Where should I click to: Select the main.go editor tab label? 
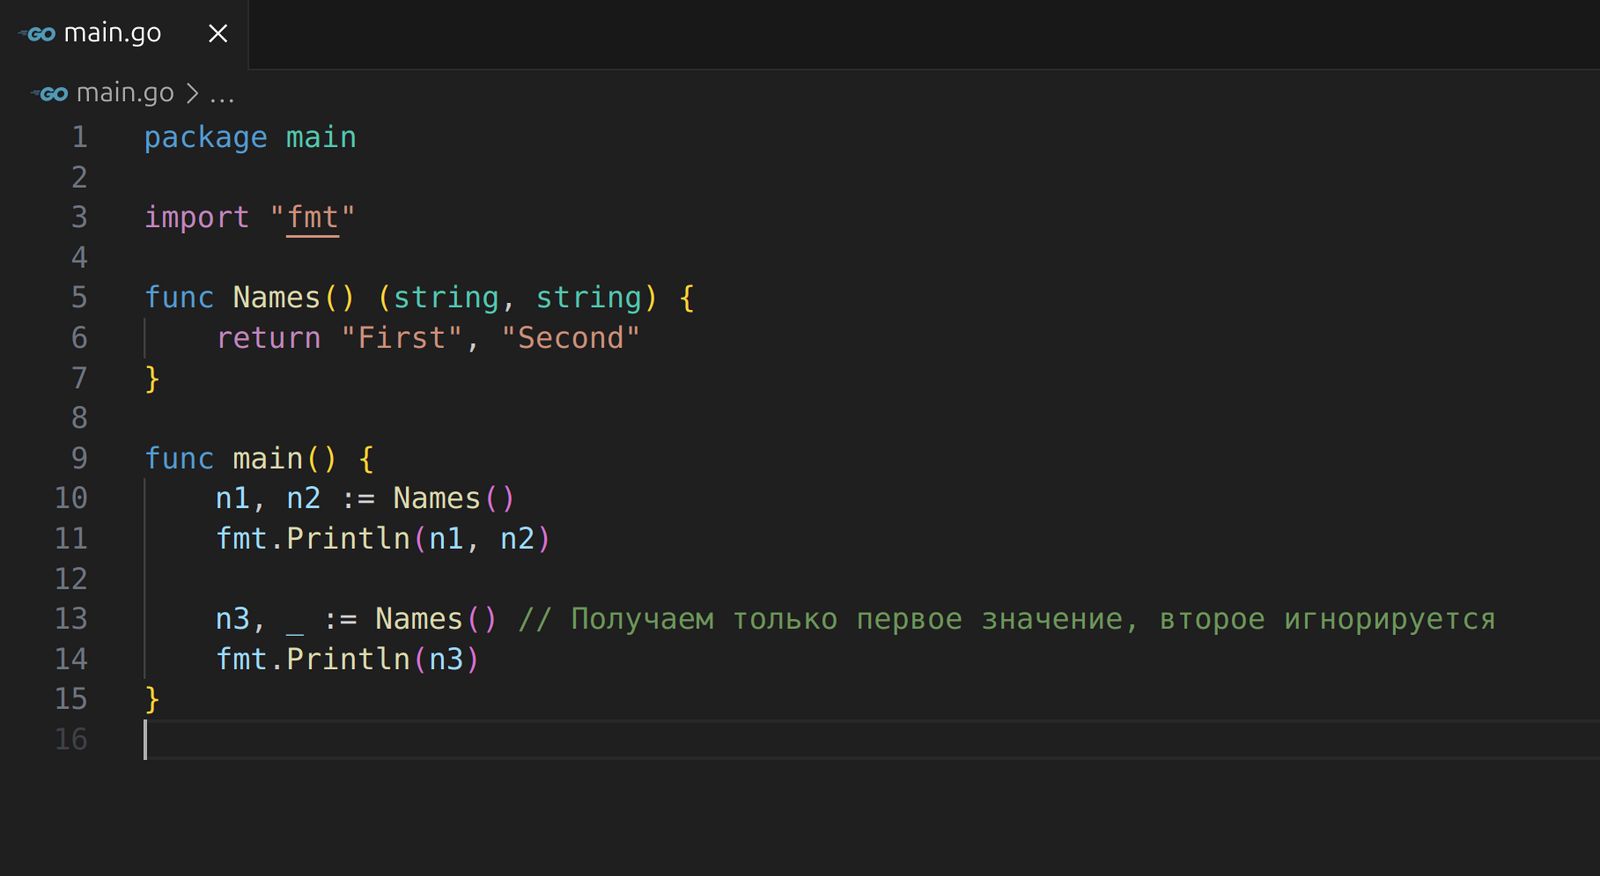point(112,34)
